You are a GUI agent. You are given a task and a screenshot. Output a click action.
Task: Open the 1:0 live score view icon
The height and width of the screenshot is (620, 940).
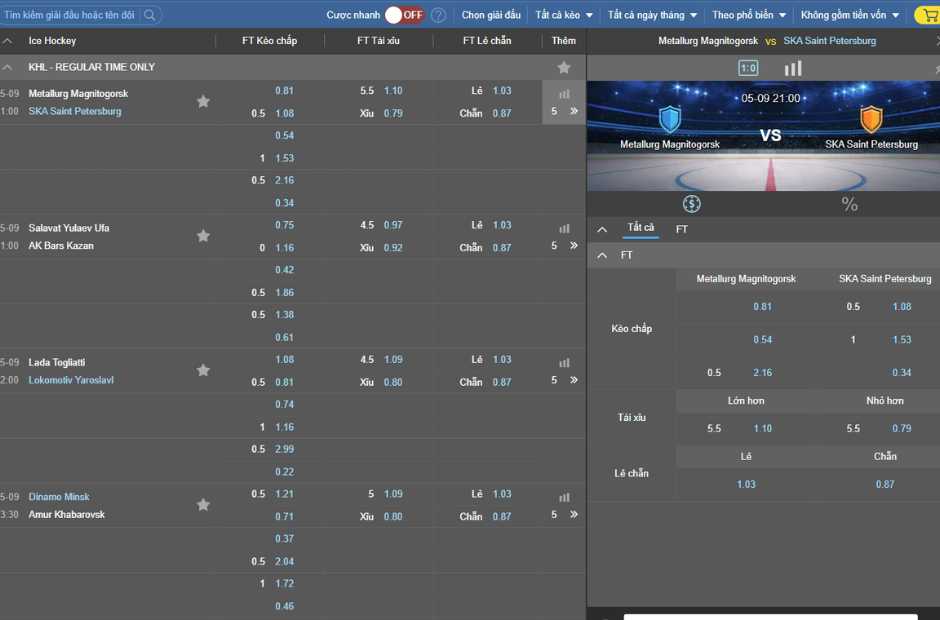[748, 68]
